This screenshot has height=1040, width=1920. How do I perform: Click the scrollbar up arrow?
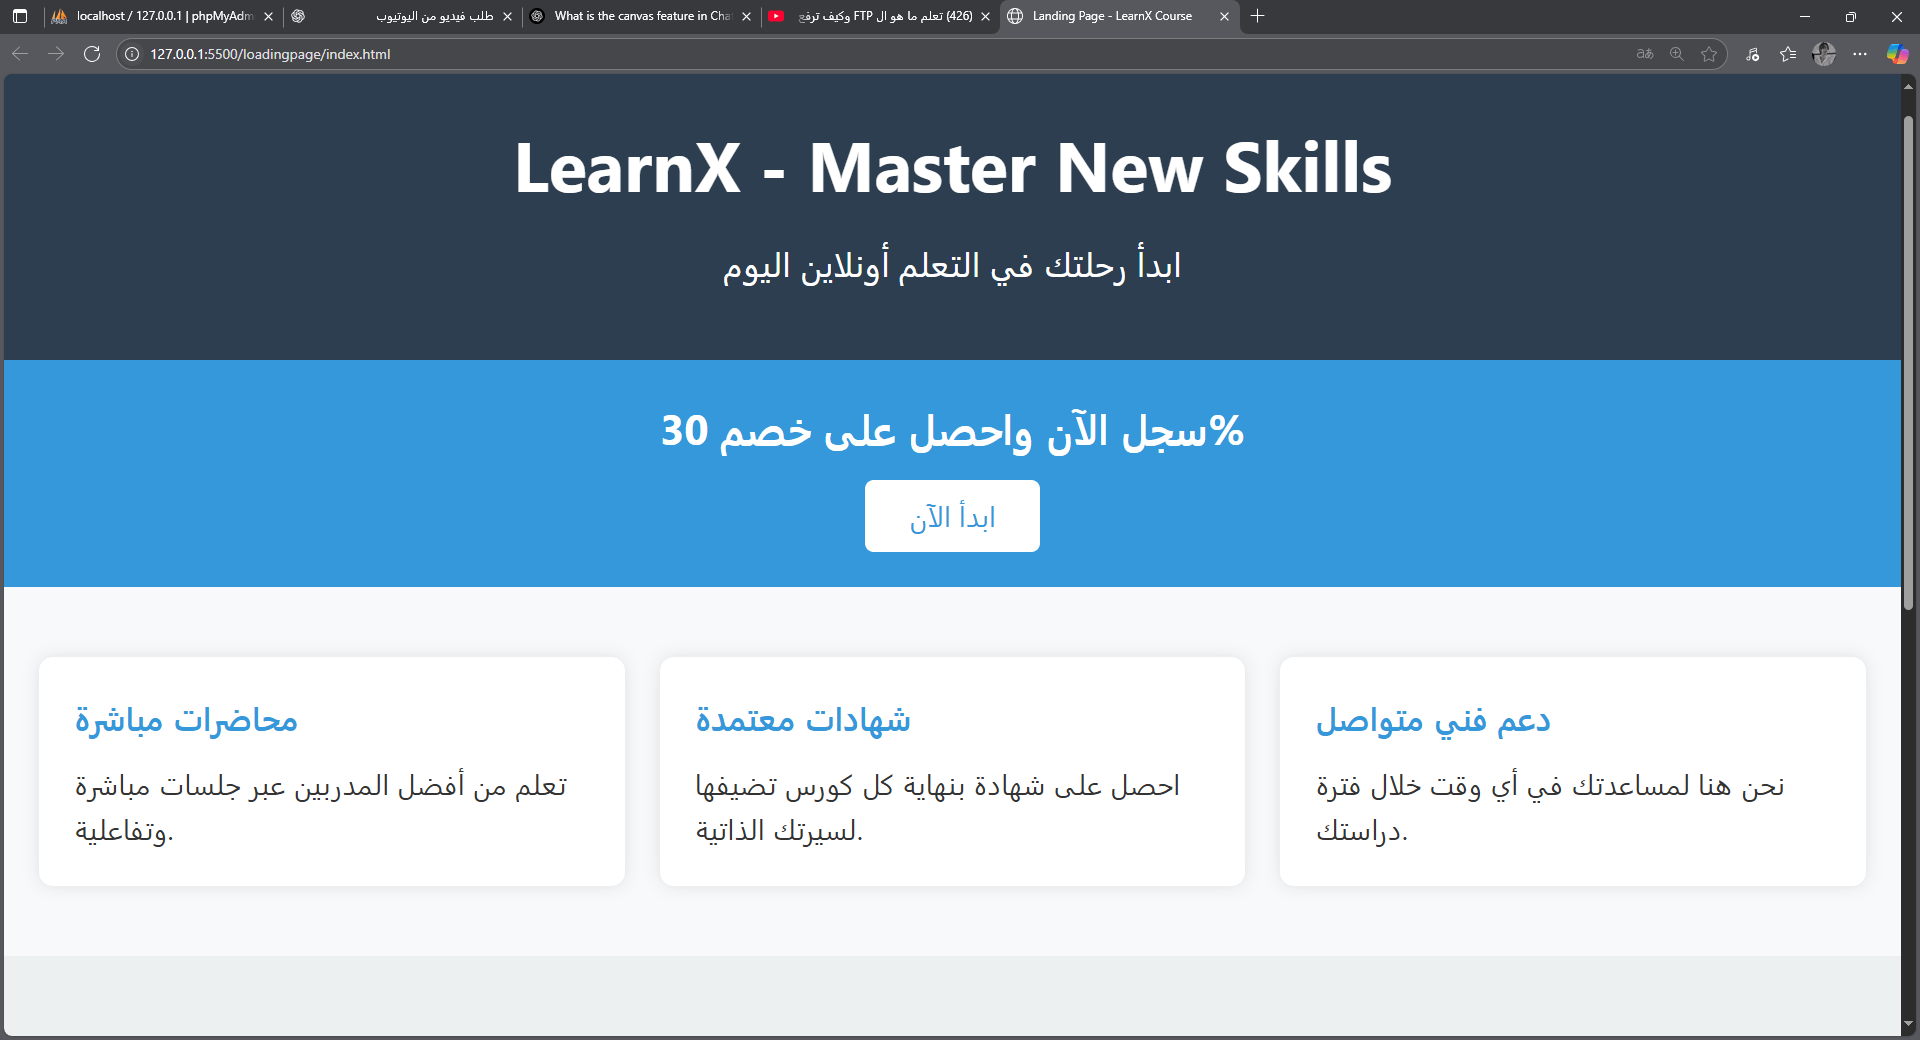[1908, 86]
